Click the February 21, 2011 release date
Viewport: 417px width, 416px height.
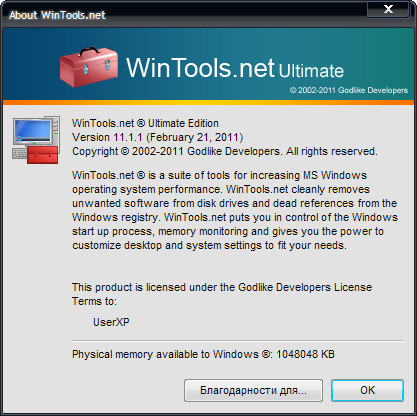click(x=195, y=137)
